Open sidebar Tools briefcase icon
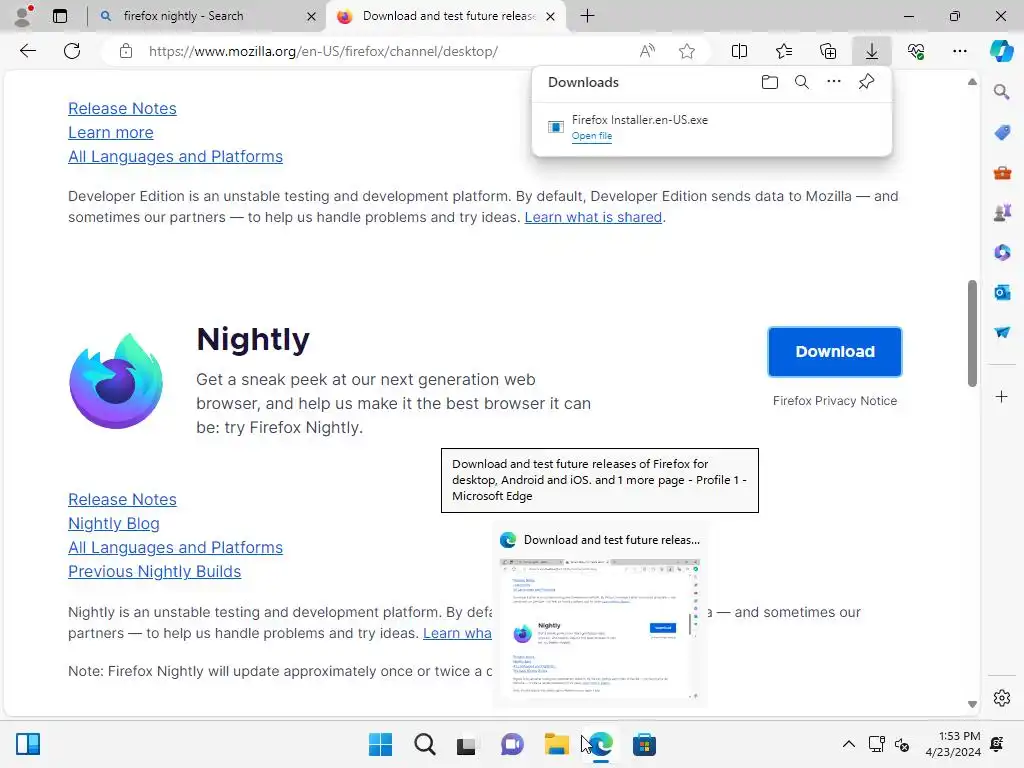1024x768 pixels. coord(1002,173)
